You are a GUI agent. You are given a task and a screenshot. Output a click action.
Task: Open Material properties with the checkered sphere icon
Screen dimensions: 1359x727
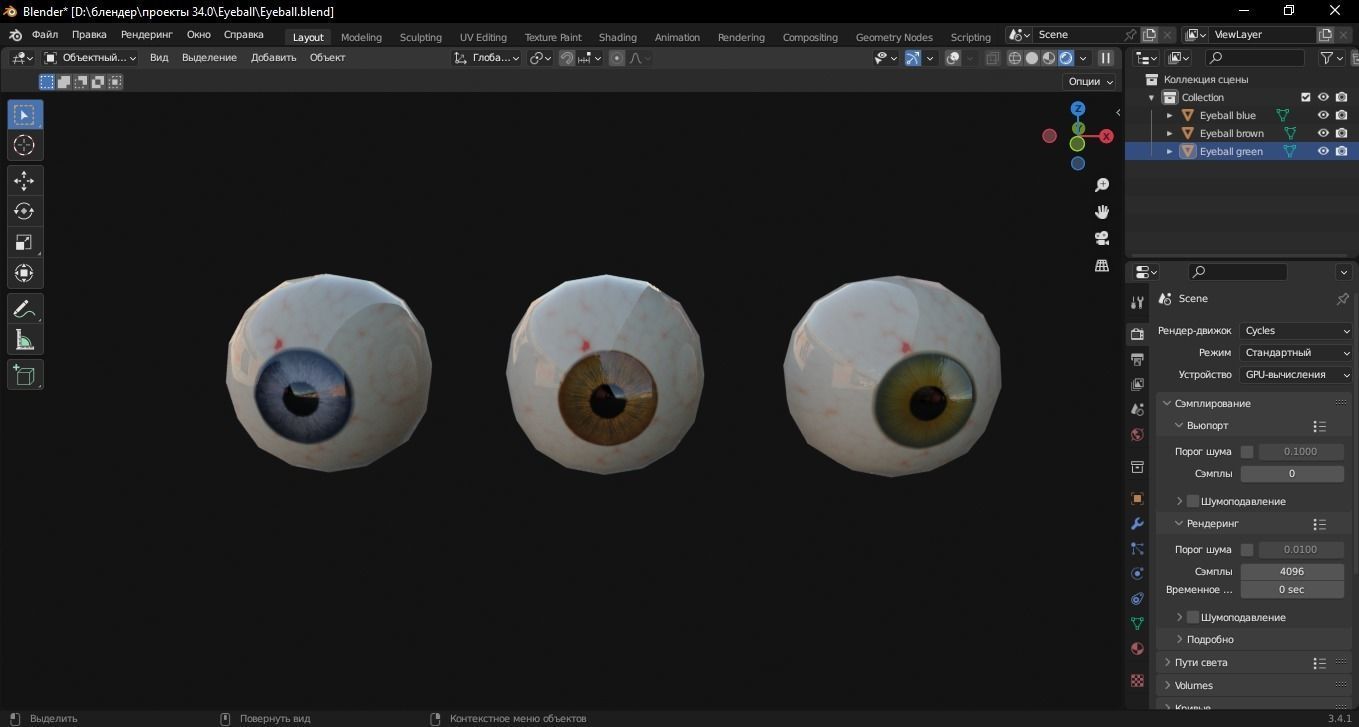(x=1137, y=648)
